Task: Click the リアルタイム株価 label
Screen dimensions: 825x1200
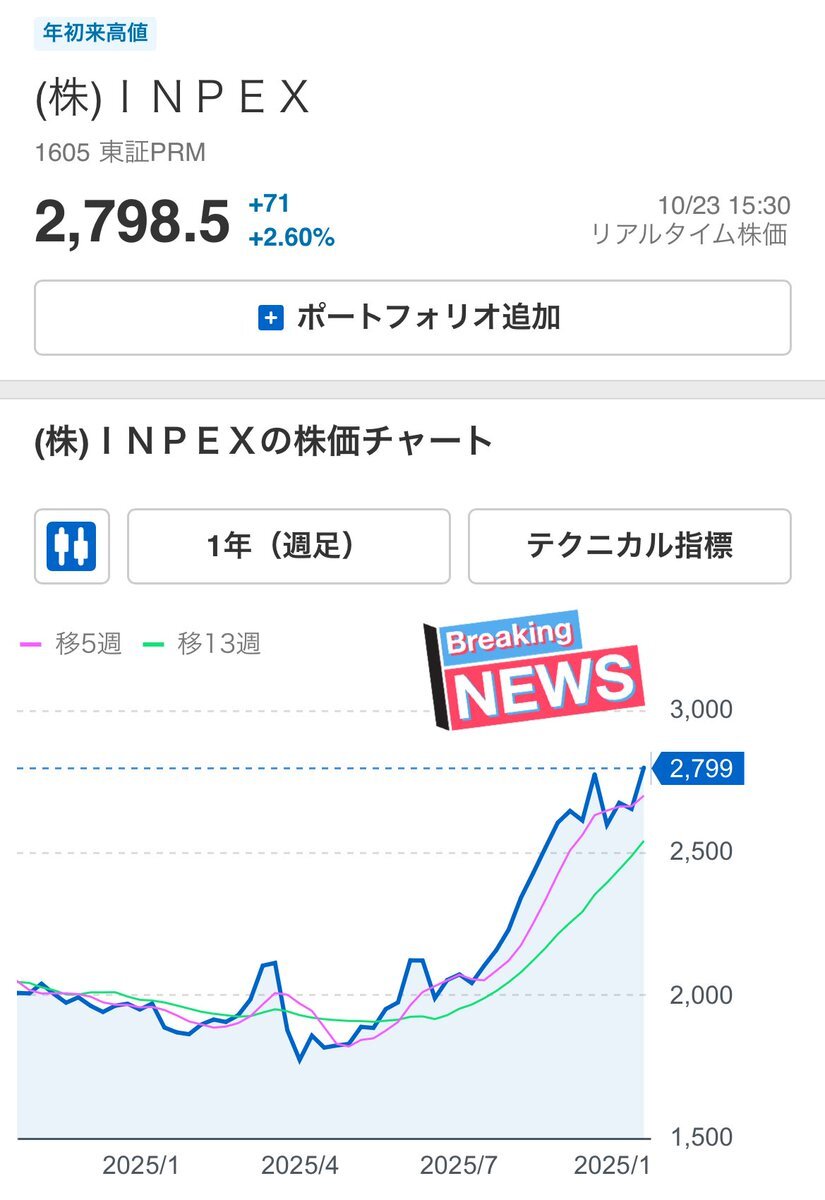Action: [689, 234]
